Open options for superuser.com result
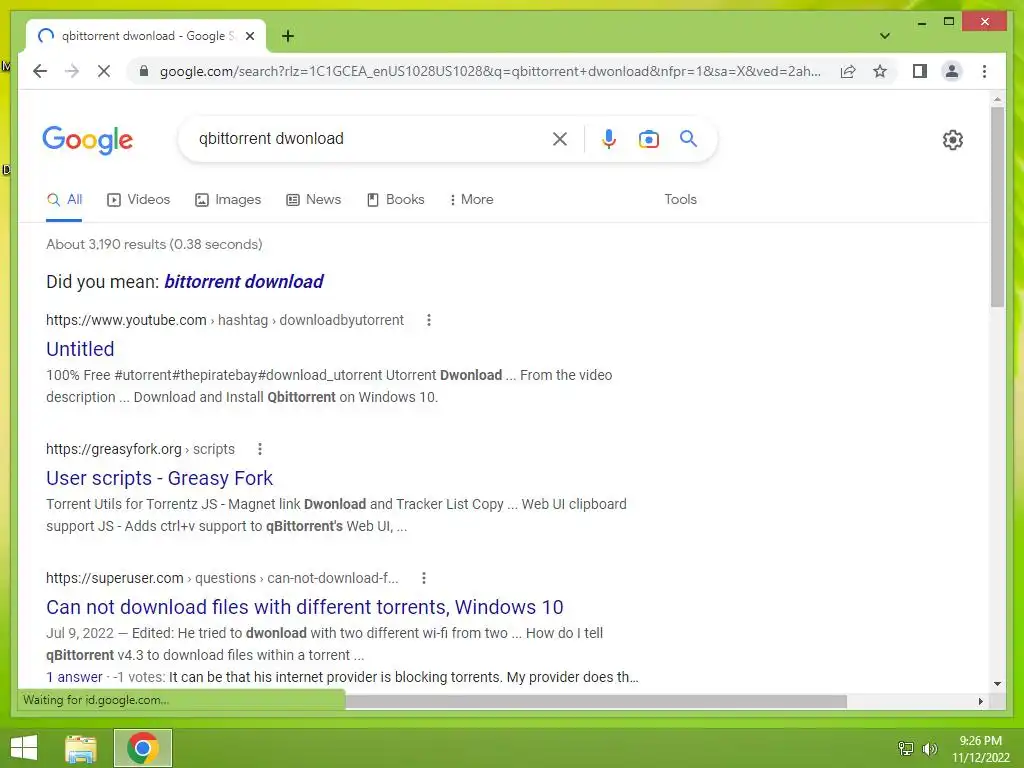Viewport: 1024px width, 768px height. (x=423, y=578)
